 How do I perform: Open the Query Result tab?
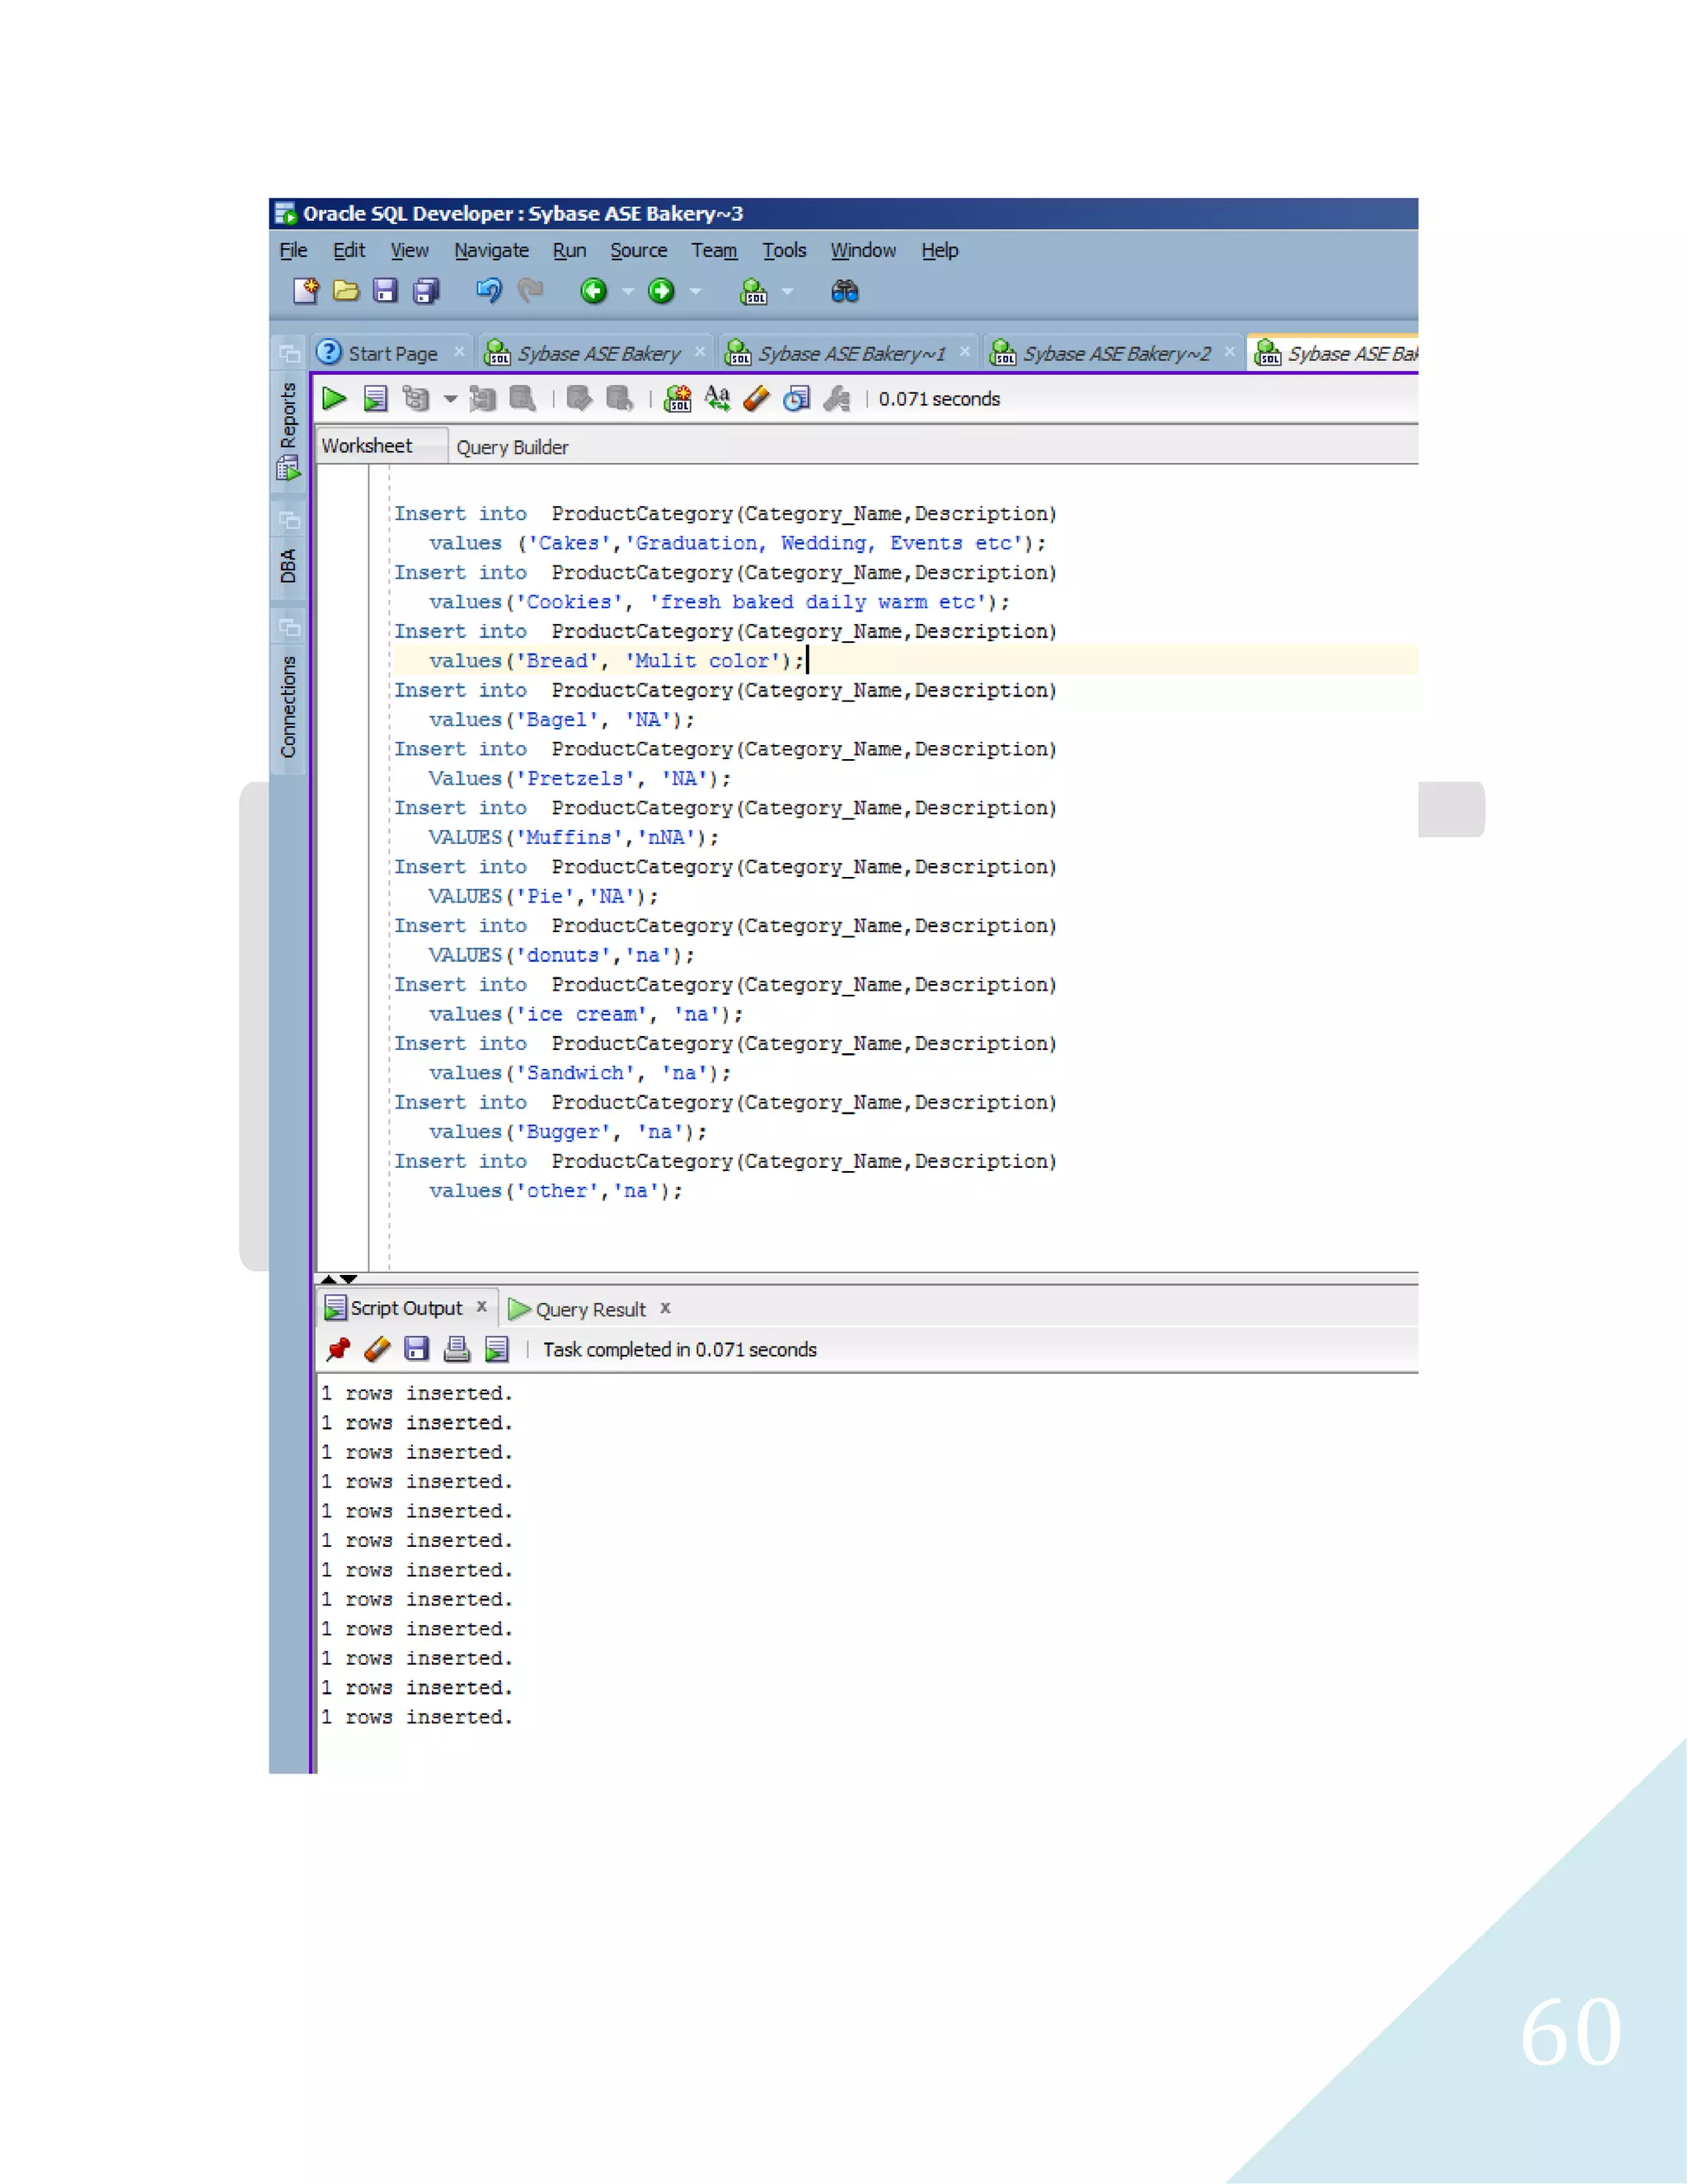coord(590,1310)
